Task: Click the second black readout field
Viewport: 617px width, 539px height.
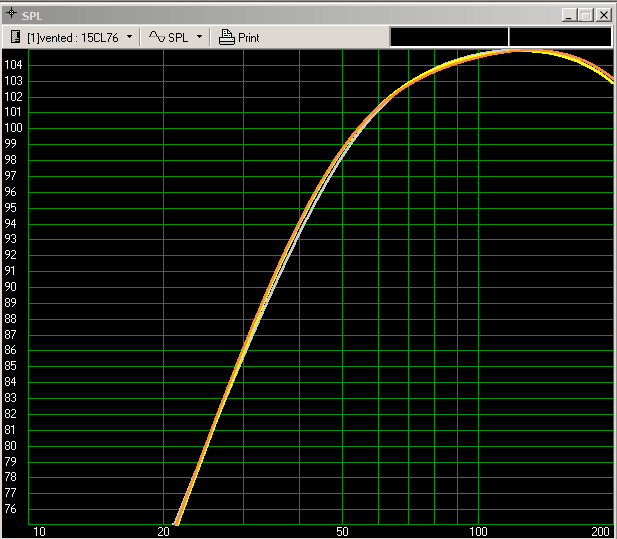Action: [560, 37]
